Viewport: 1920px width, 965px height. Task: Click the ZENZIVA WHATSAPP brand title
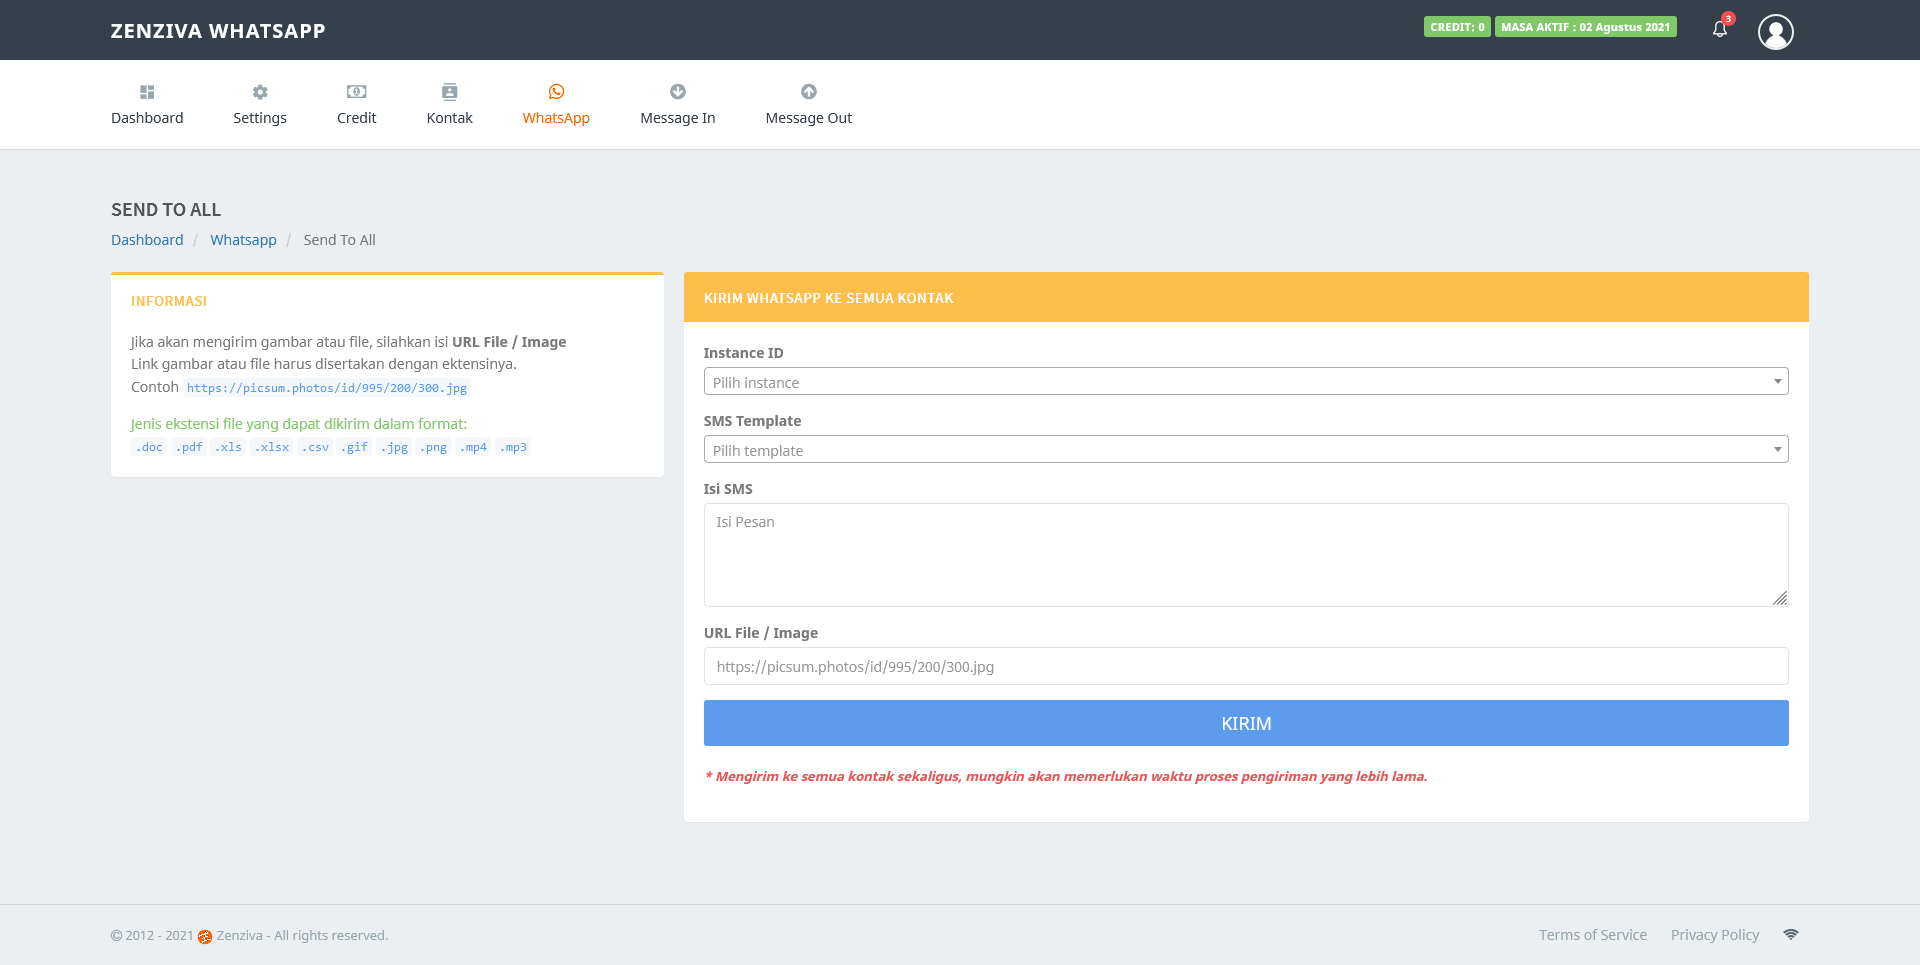[x=218, y=31]
